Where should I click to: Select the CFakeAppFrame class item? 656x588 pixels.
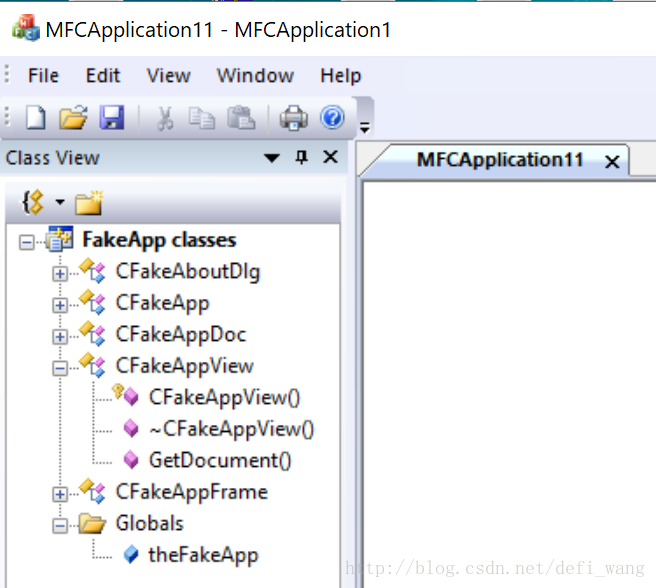(192, 492)
